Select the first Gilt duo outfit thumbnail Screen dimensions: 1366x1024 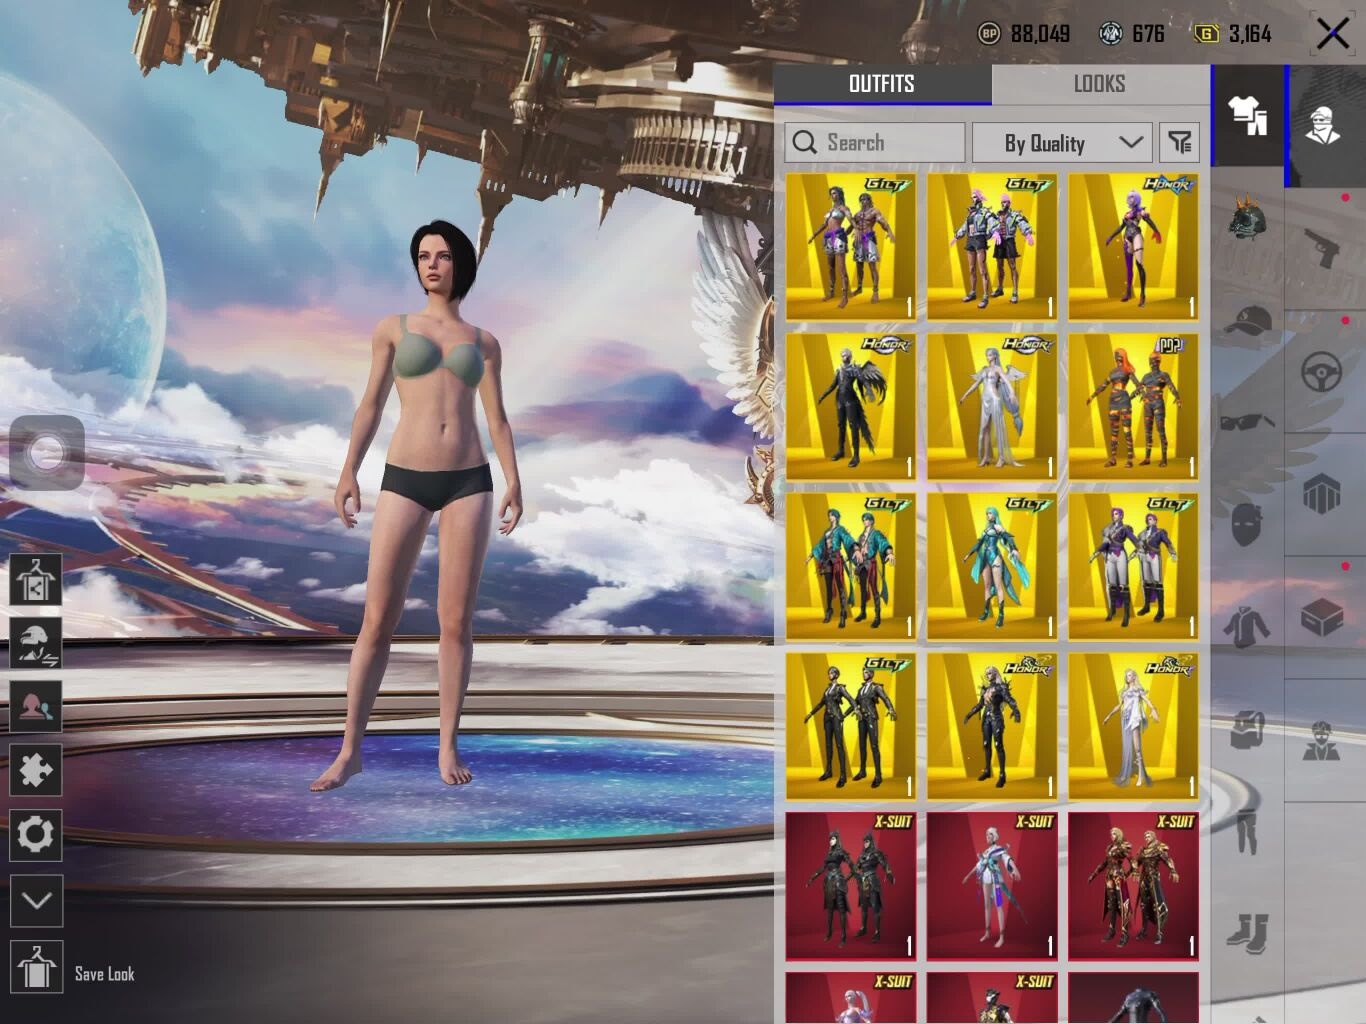point(851,247)
